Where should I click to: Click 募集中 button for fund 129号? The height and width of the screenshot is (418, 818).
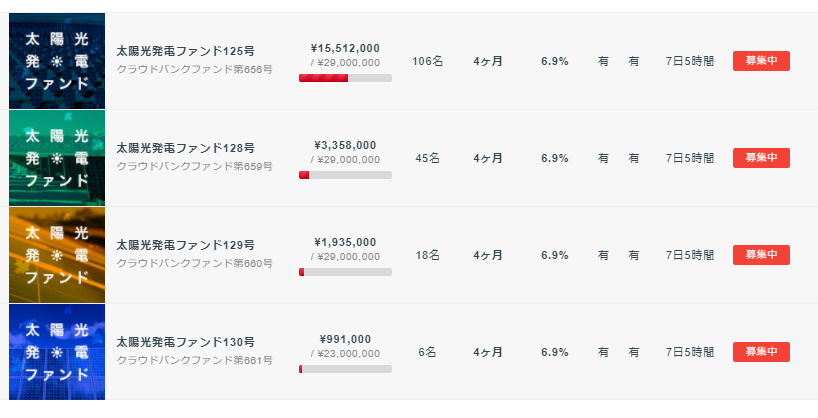coord(761,255)
